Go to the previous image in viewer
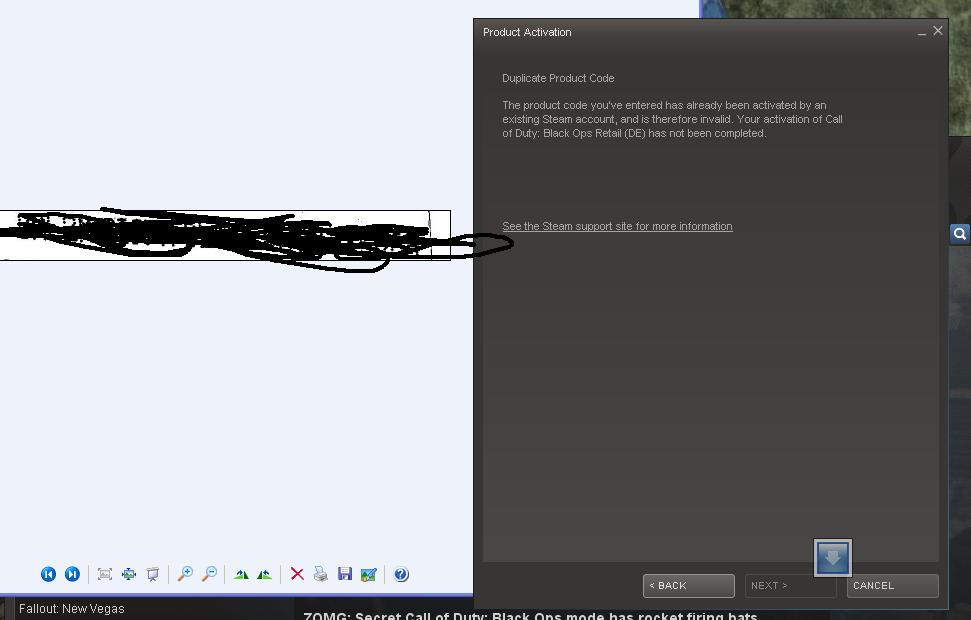 [x=48, y=574]
